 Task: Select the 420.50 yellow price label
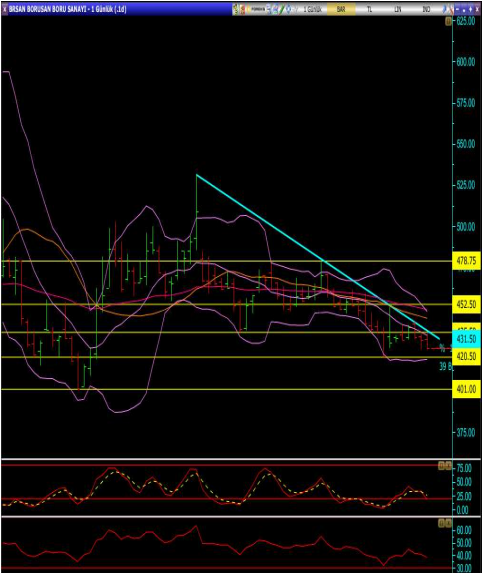[466, 356]
